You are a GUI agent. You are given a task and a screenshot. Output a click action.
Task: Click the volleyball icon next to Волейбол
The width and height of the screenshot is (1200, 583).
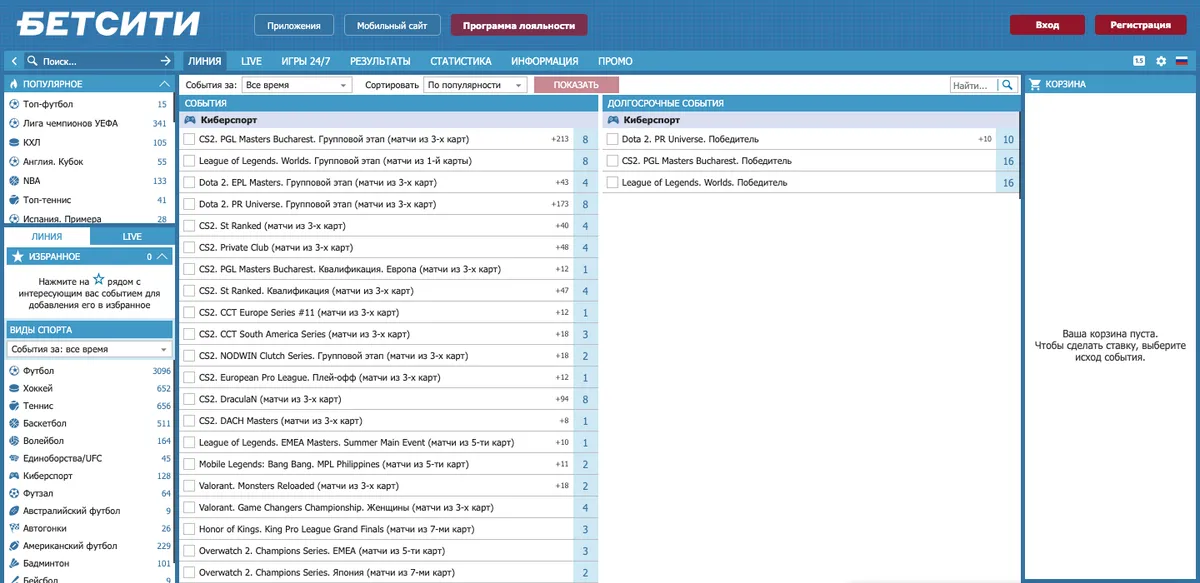click(14, 441)
